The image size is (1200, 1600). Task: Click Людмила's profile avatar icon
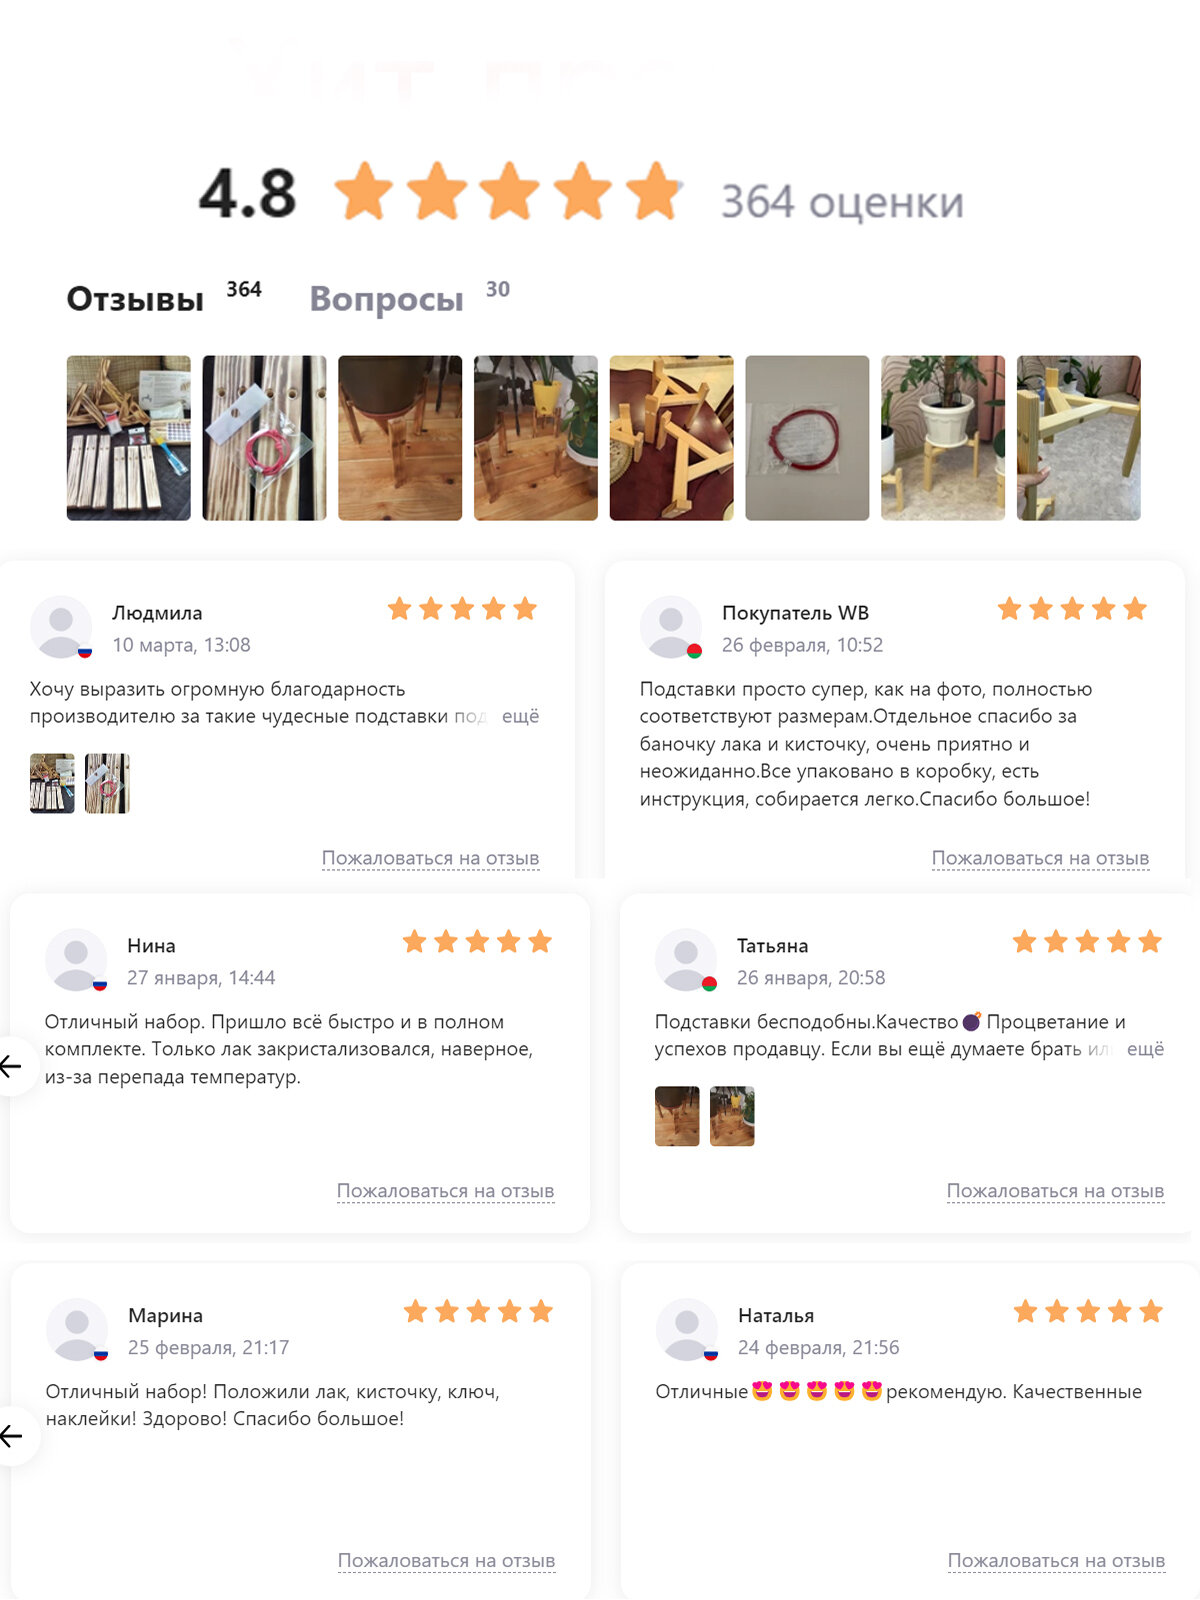click(61, 627)
